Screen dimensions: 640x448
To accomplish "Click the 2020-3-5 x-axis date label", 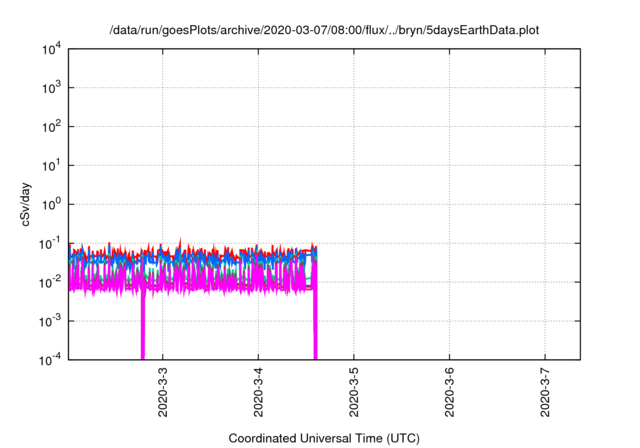I will click(354, 392).
